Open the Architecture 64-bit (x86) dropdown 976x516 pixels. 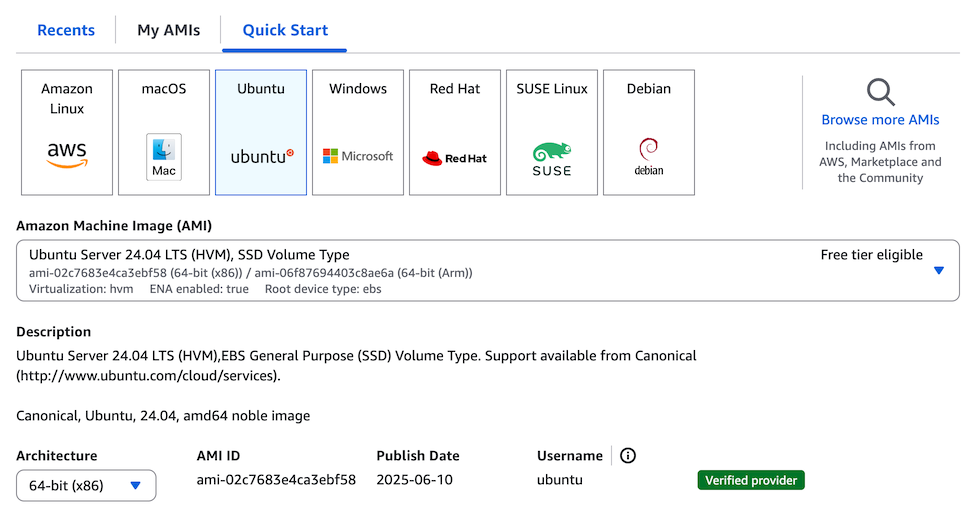coord(86,486)
